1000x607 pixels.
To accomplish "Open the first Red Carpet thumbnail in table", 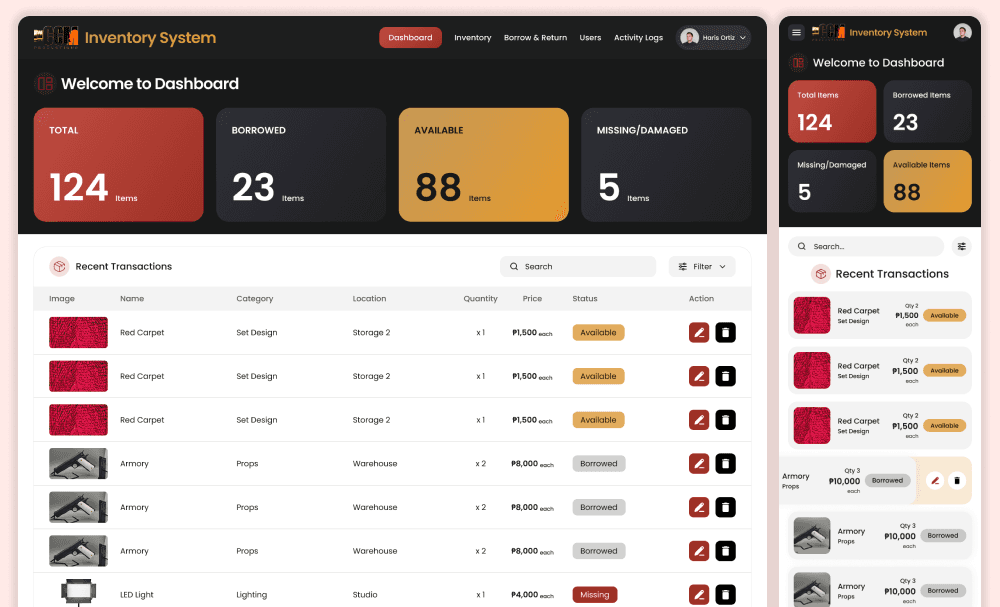I will (78, 332).
